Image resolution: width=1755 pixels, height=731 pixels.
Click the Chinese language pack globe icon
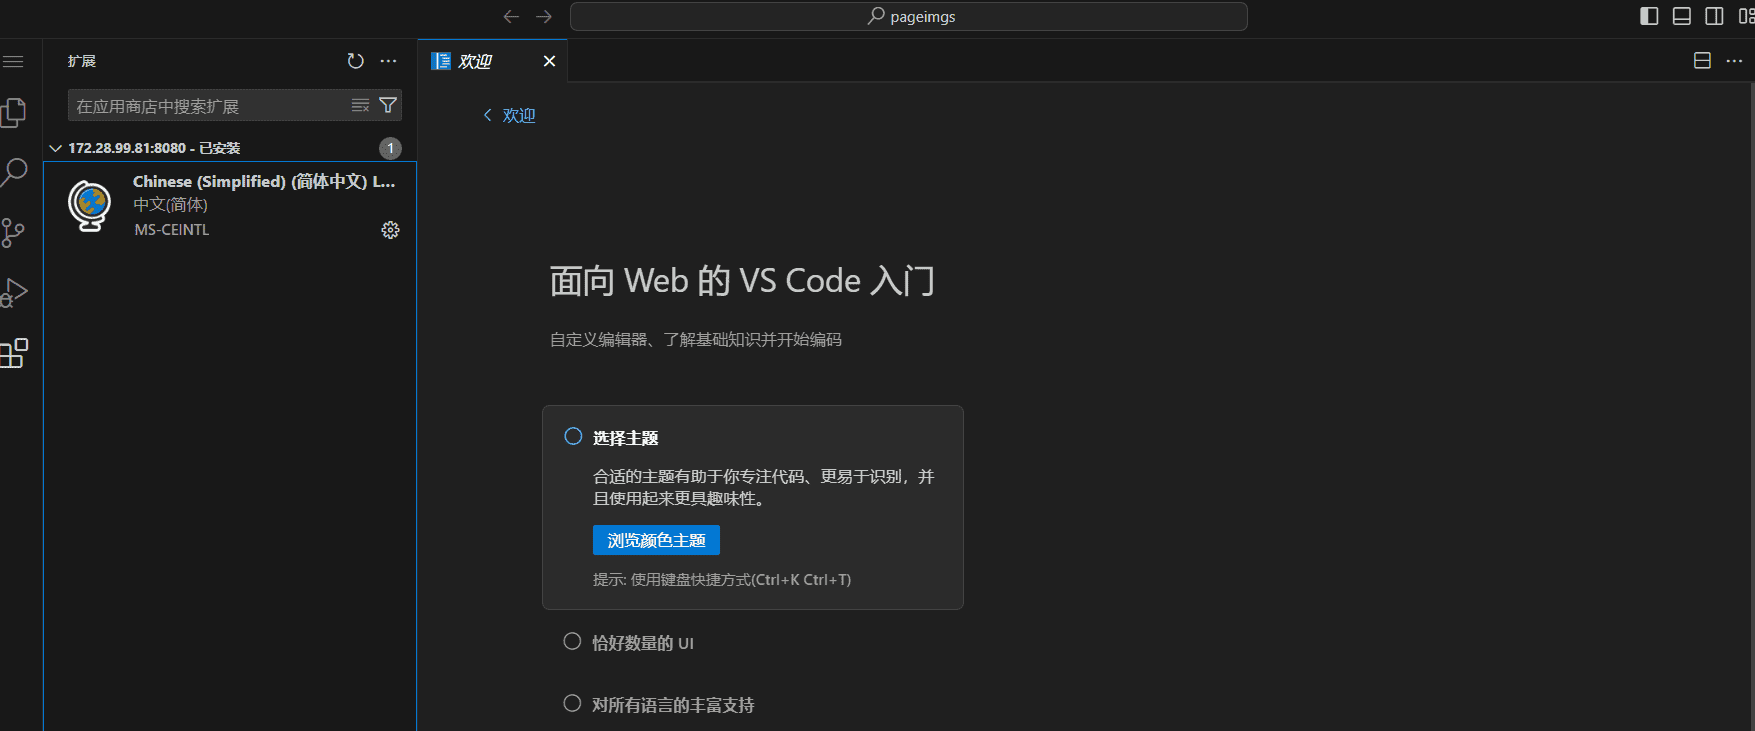coord(90,205)
